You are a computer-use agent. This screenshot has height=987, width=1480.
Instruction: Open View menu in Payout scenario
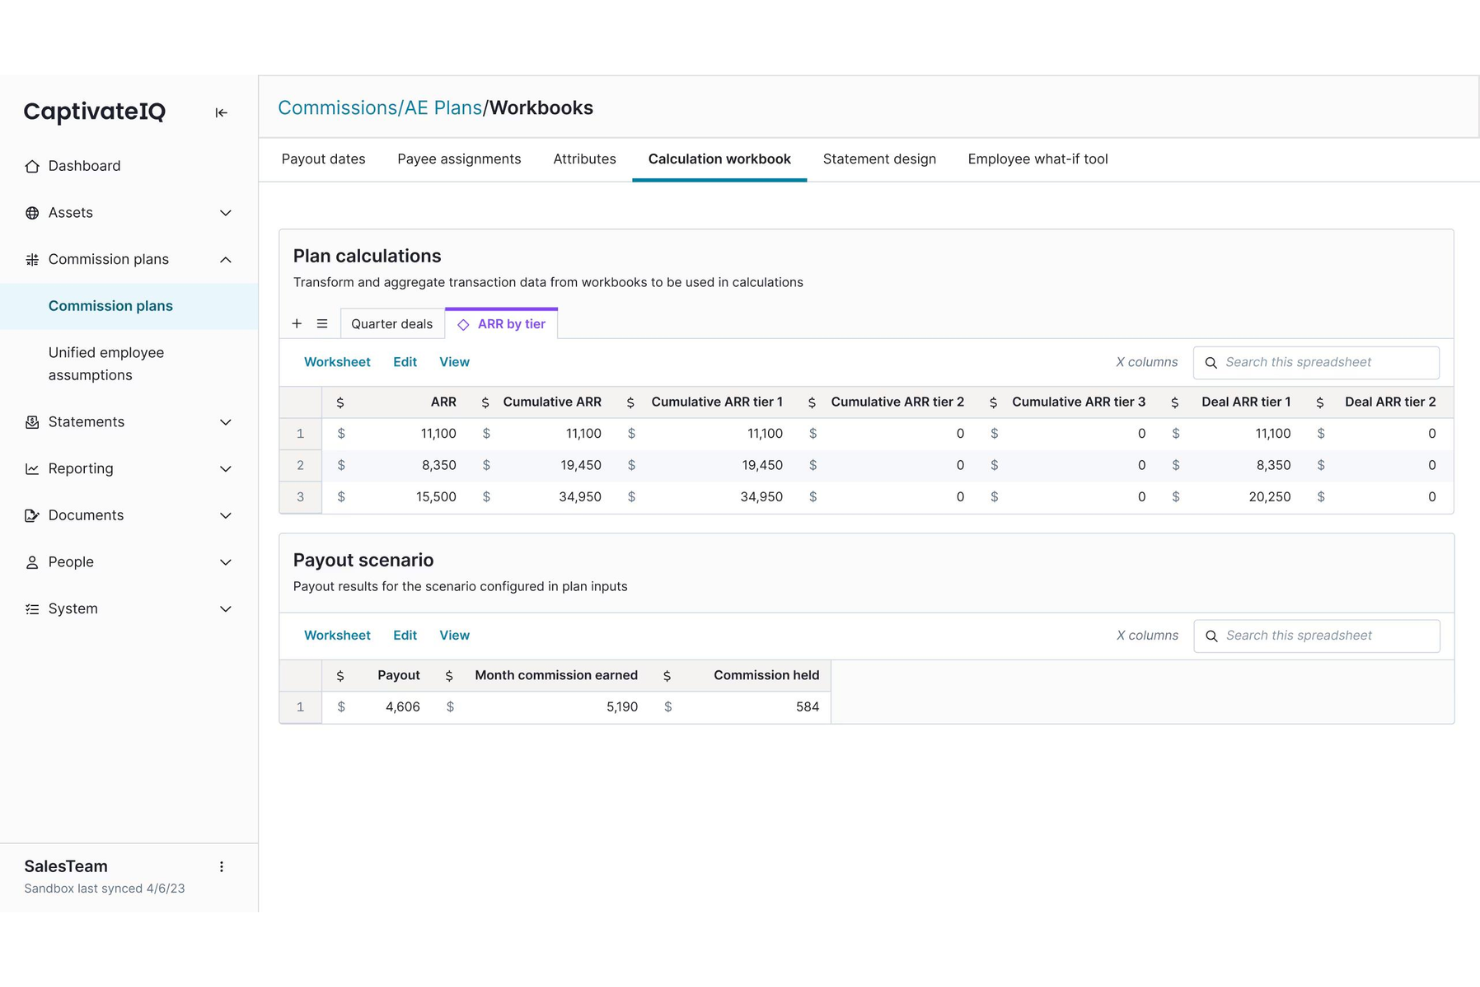[x=454, y=635]
